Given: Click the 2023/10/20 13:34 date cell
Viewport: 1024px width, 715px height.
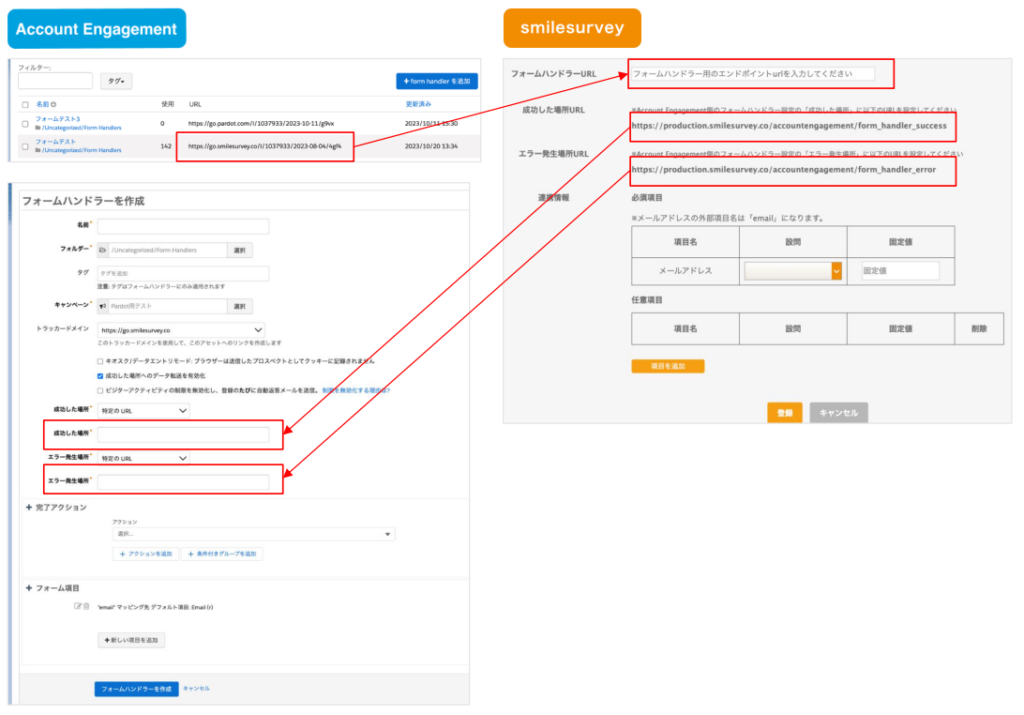Looking at the screenshot, I should click(x=431, y=146).
